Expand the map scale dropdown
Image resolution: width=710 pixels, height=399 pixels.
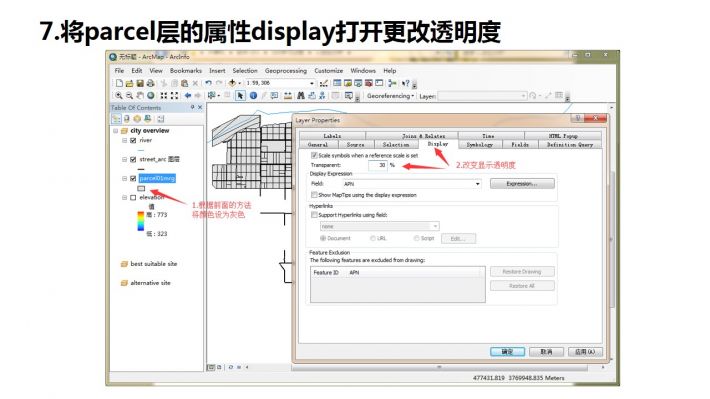point(312,83)
